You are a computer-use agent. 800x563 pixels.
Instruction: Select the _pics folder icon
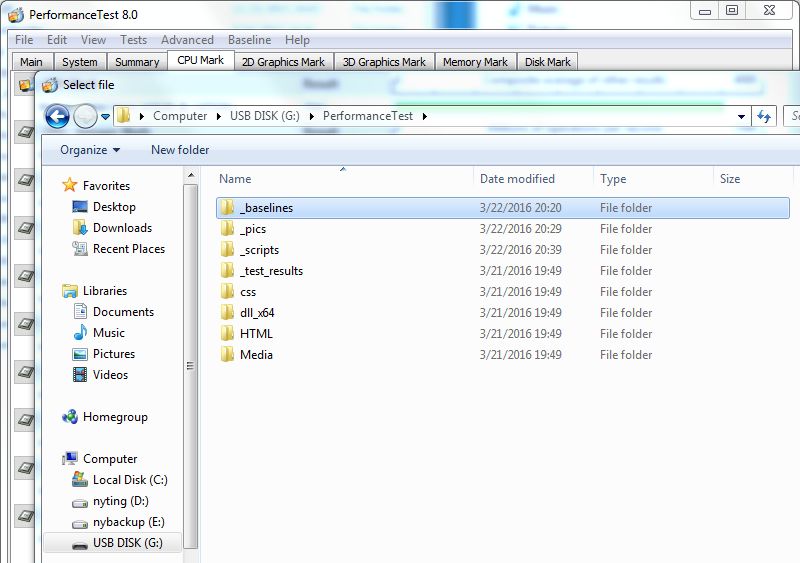pos(227,228)
